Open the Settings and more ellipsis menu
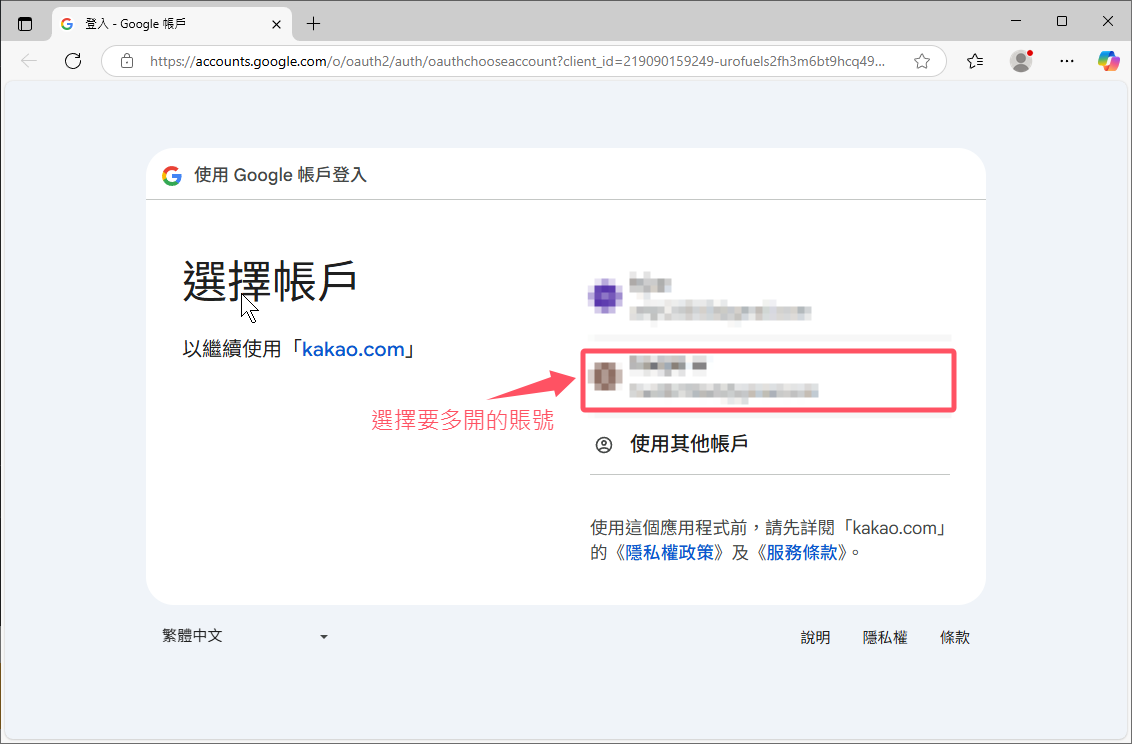The width and height of the screenshot is (1132, 744). pyautogui.click(x=1067, y=61)
